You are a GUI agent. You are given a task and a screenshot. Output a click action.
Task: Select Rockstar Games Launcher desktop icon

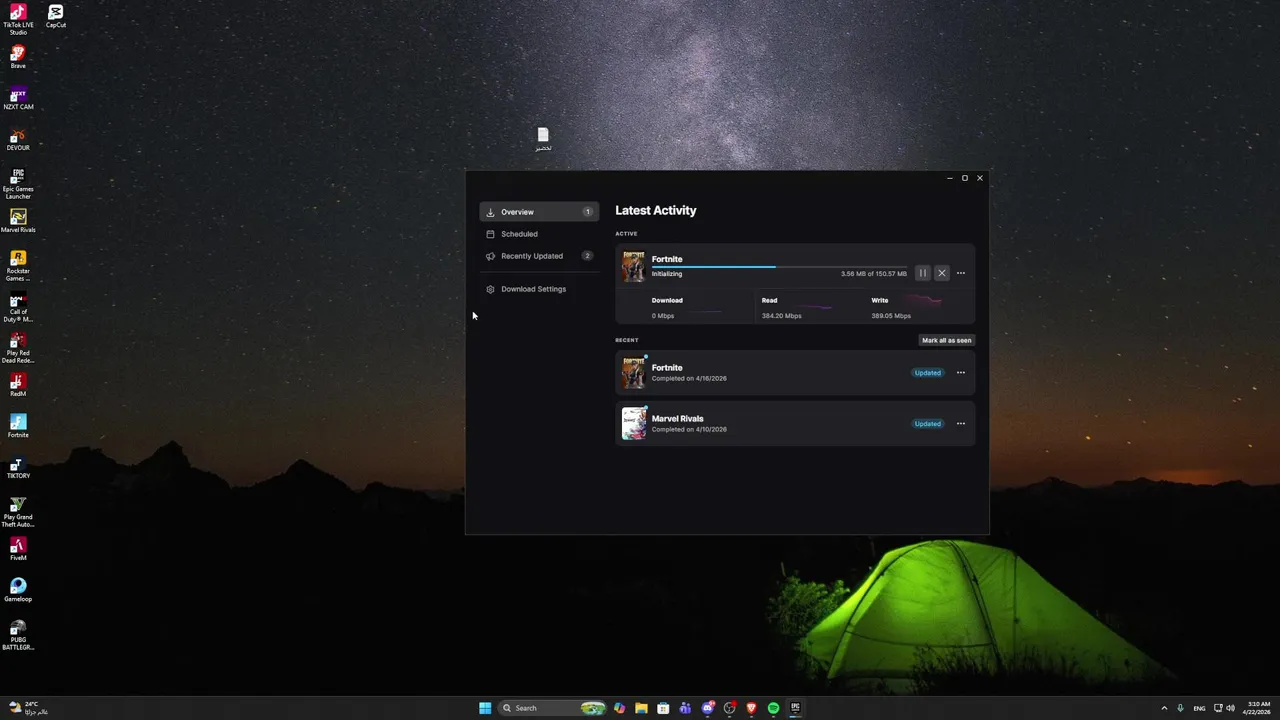(18, 265)
